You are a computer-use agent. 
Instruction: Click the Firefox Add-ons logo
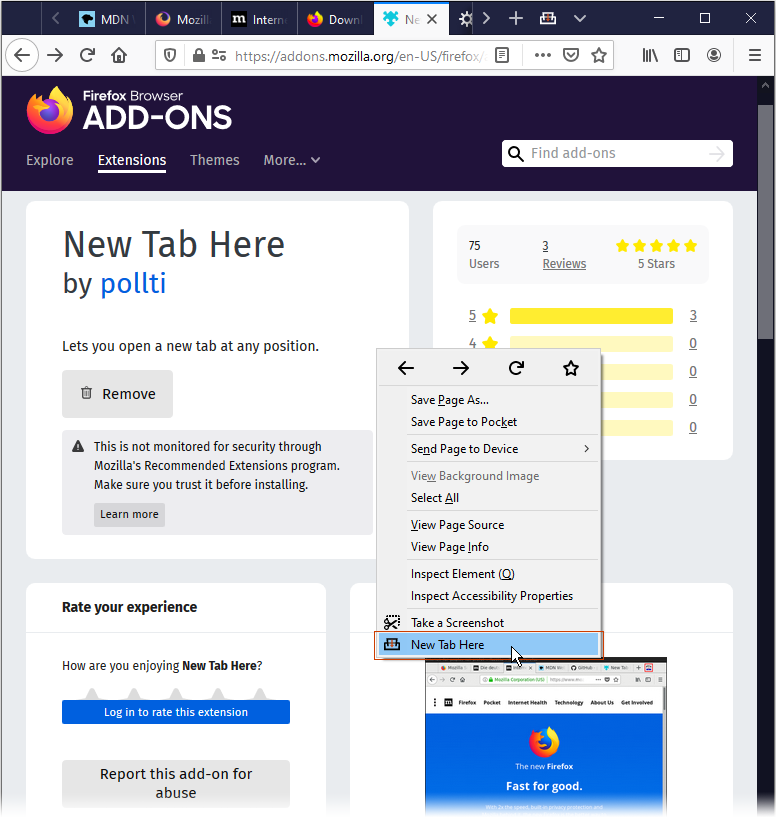(x=129, y=110)
